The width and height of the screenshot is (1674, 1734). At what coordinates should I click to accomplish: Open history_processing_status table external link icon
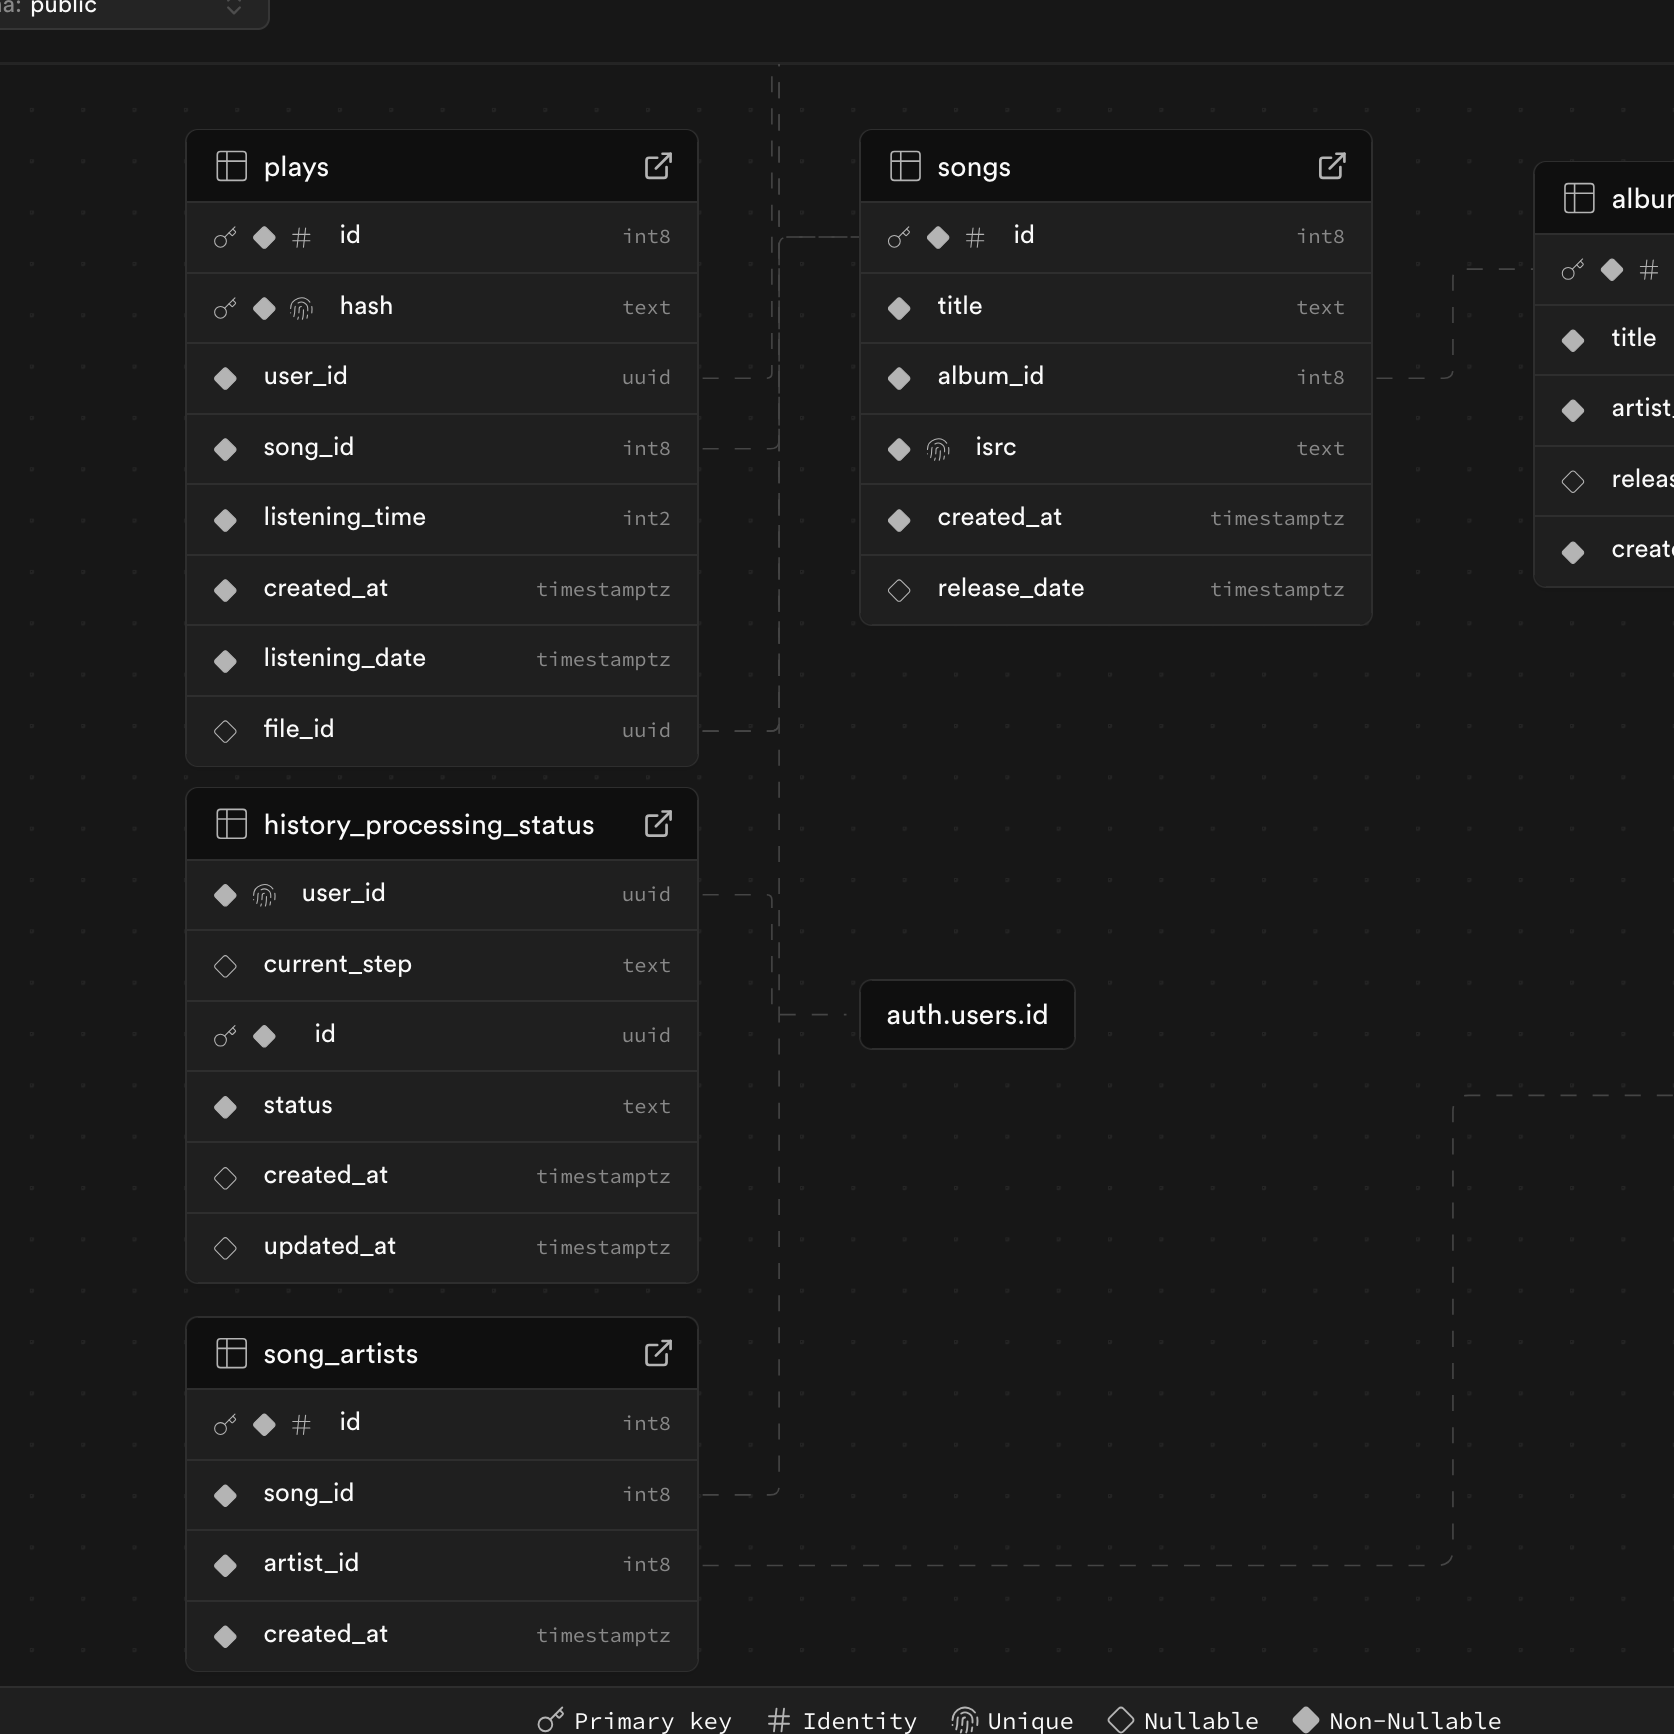pyautogui.click(x=658, y=824)
